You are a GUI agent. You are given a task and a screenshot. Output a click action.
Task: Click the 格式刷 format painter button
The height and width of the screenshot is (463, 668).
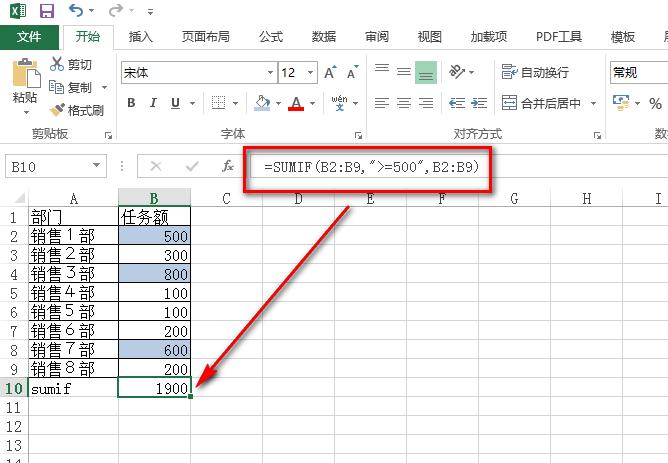click(x=77, y=110)
